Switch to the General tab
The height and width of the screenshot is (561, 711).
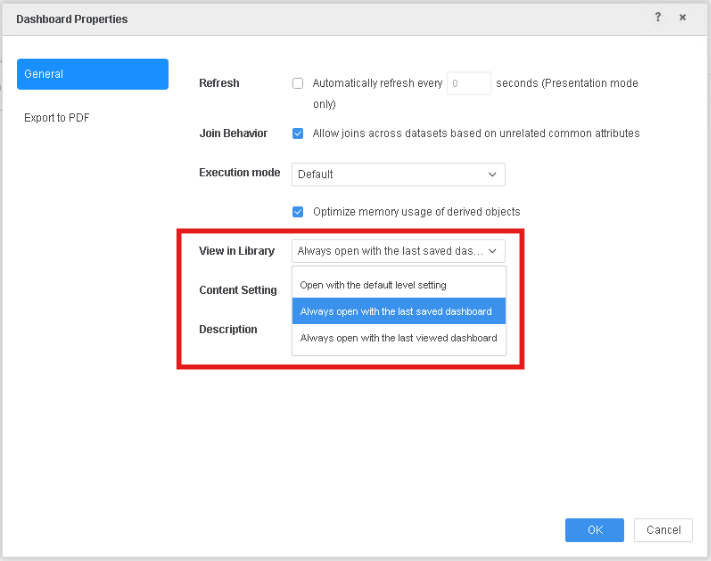pos(93,74)
